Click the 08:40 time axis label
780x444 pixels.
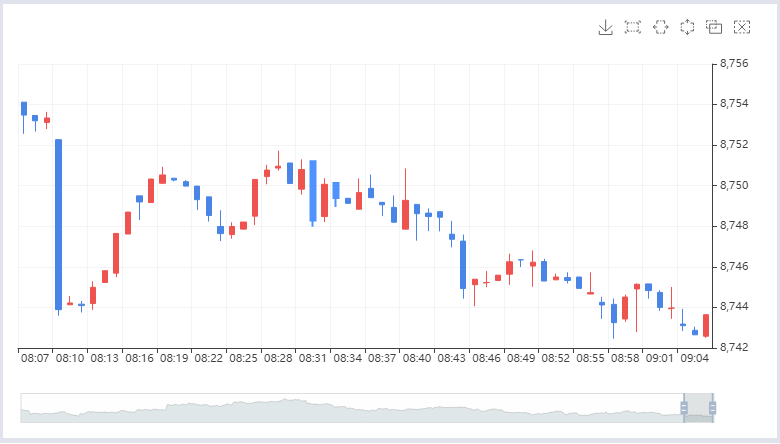pyautogui.click(x=417, y=358)
